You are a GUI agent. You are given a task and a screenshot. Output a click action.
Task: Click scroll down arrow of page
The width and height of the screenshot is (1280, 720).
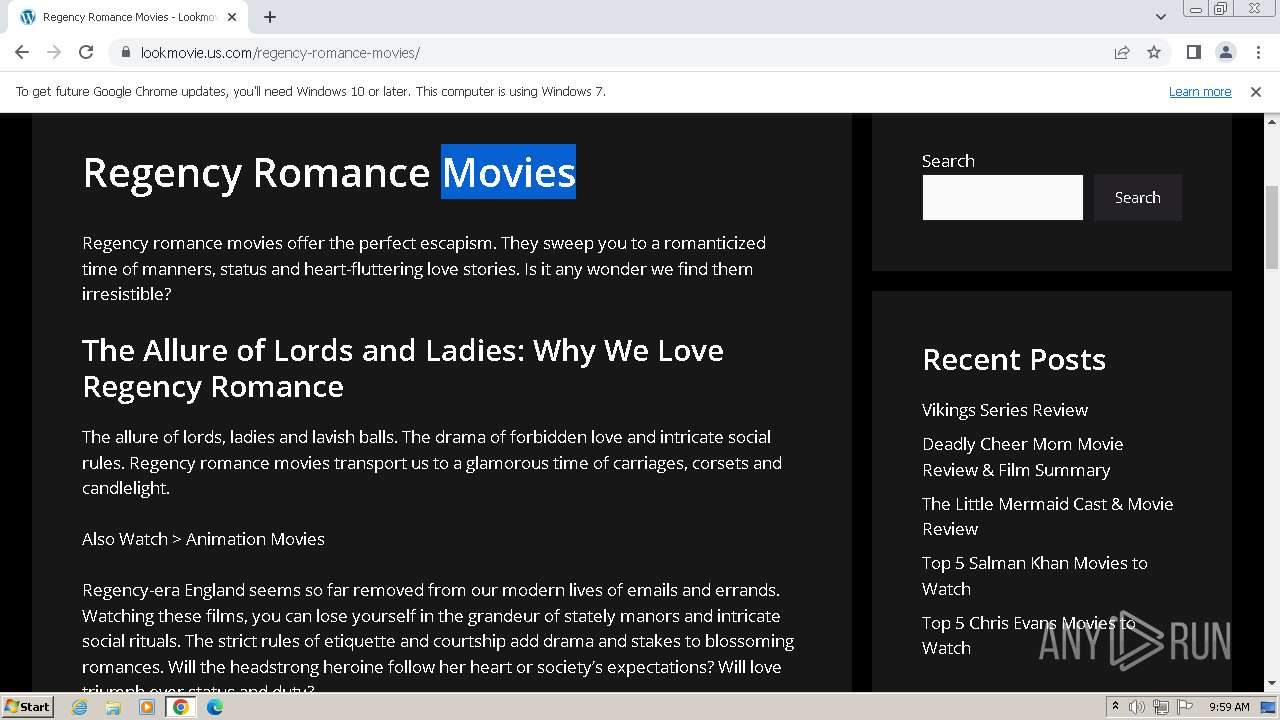1272,684
